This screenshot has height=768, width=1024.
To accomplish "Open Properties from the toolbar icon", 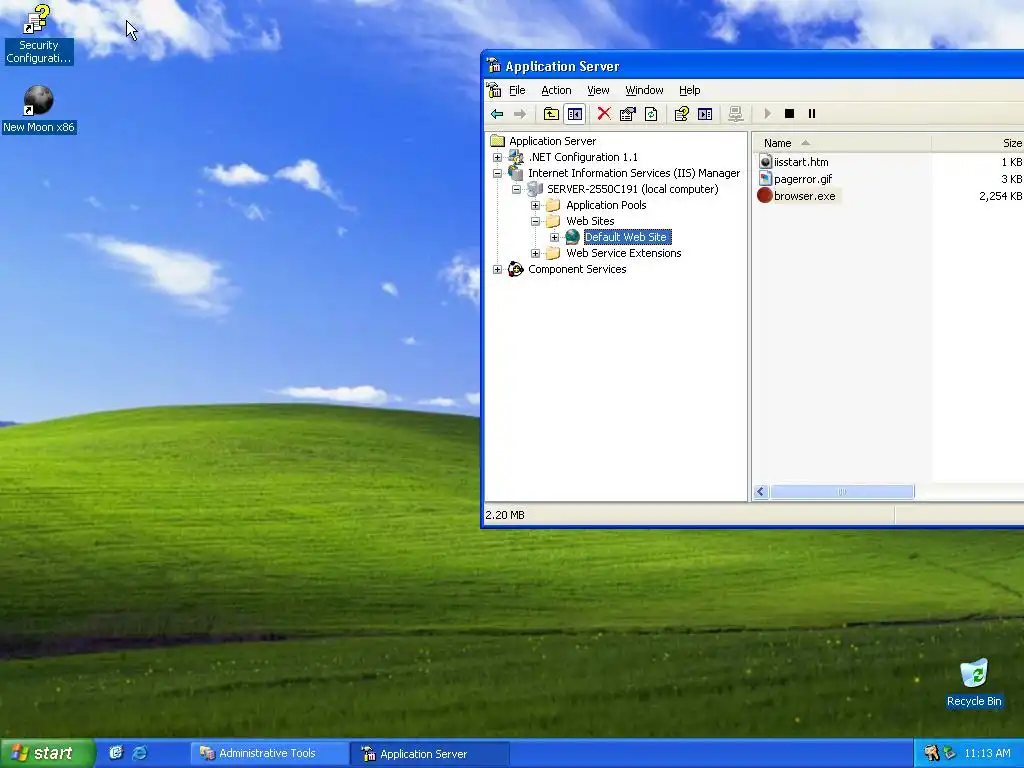I will (x=628, y=114).
